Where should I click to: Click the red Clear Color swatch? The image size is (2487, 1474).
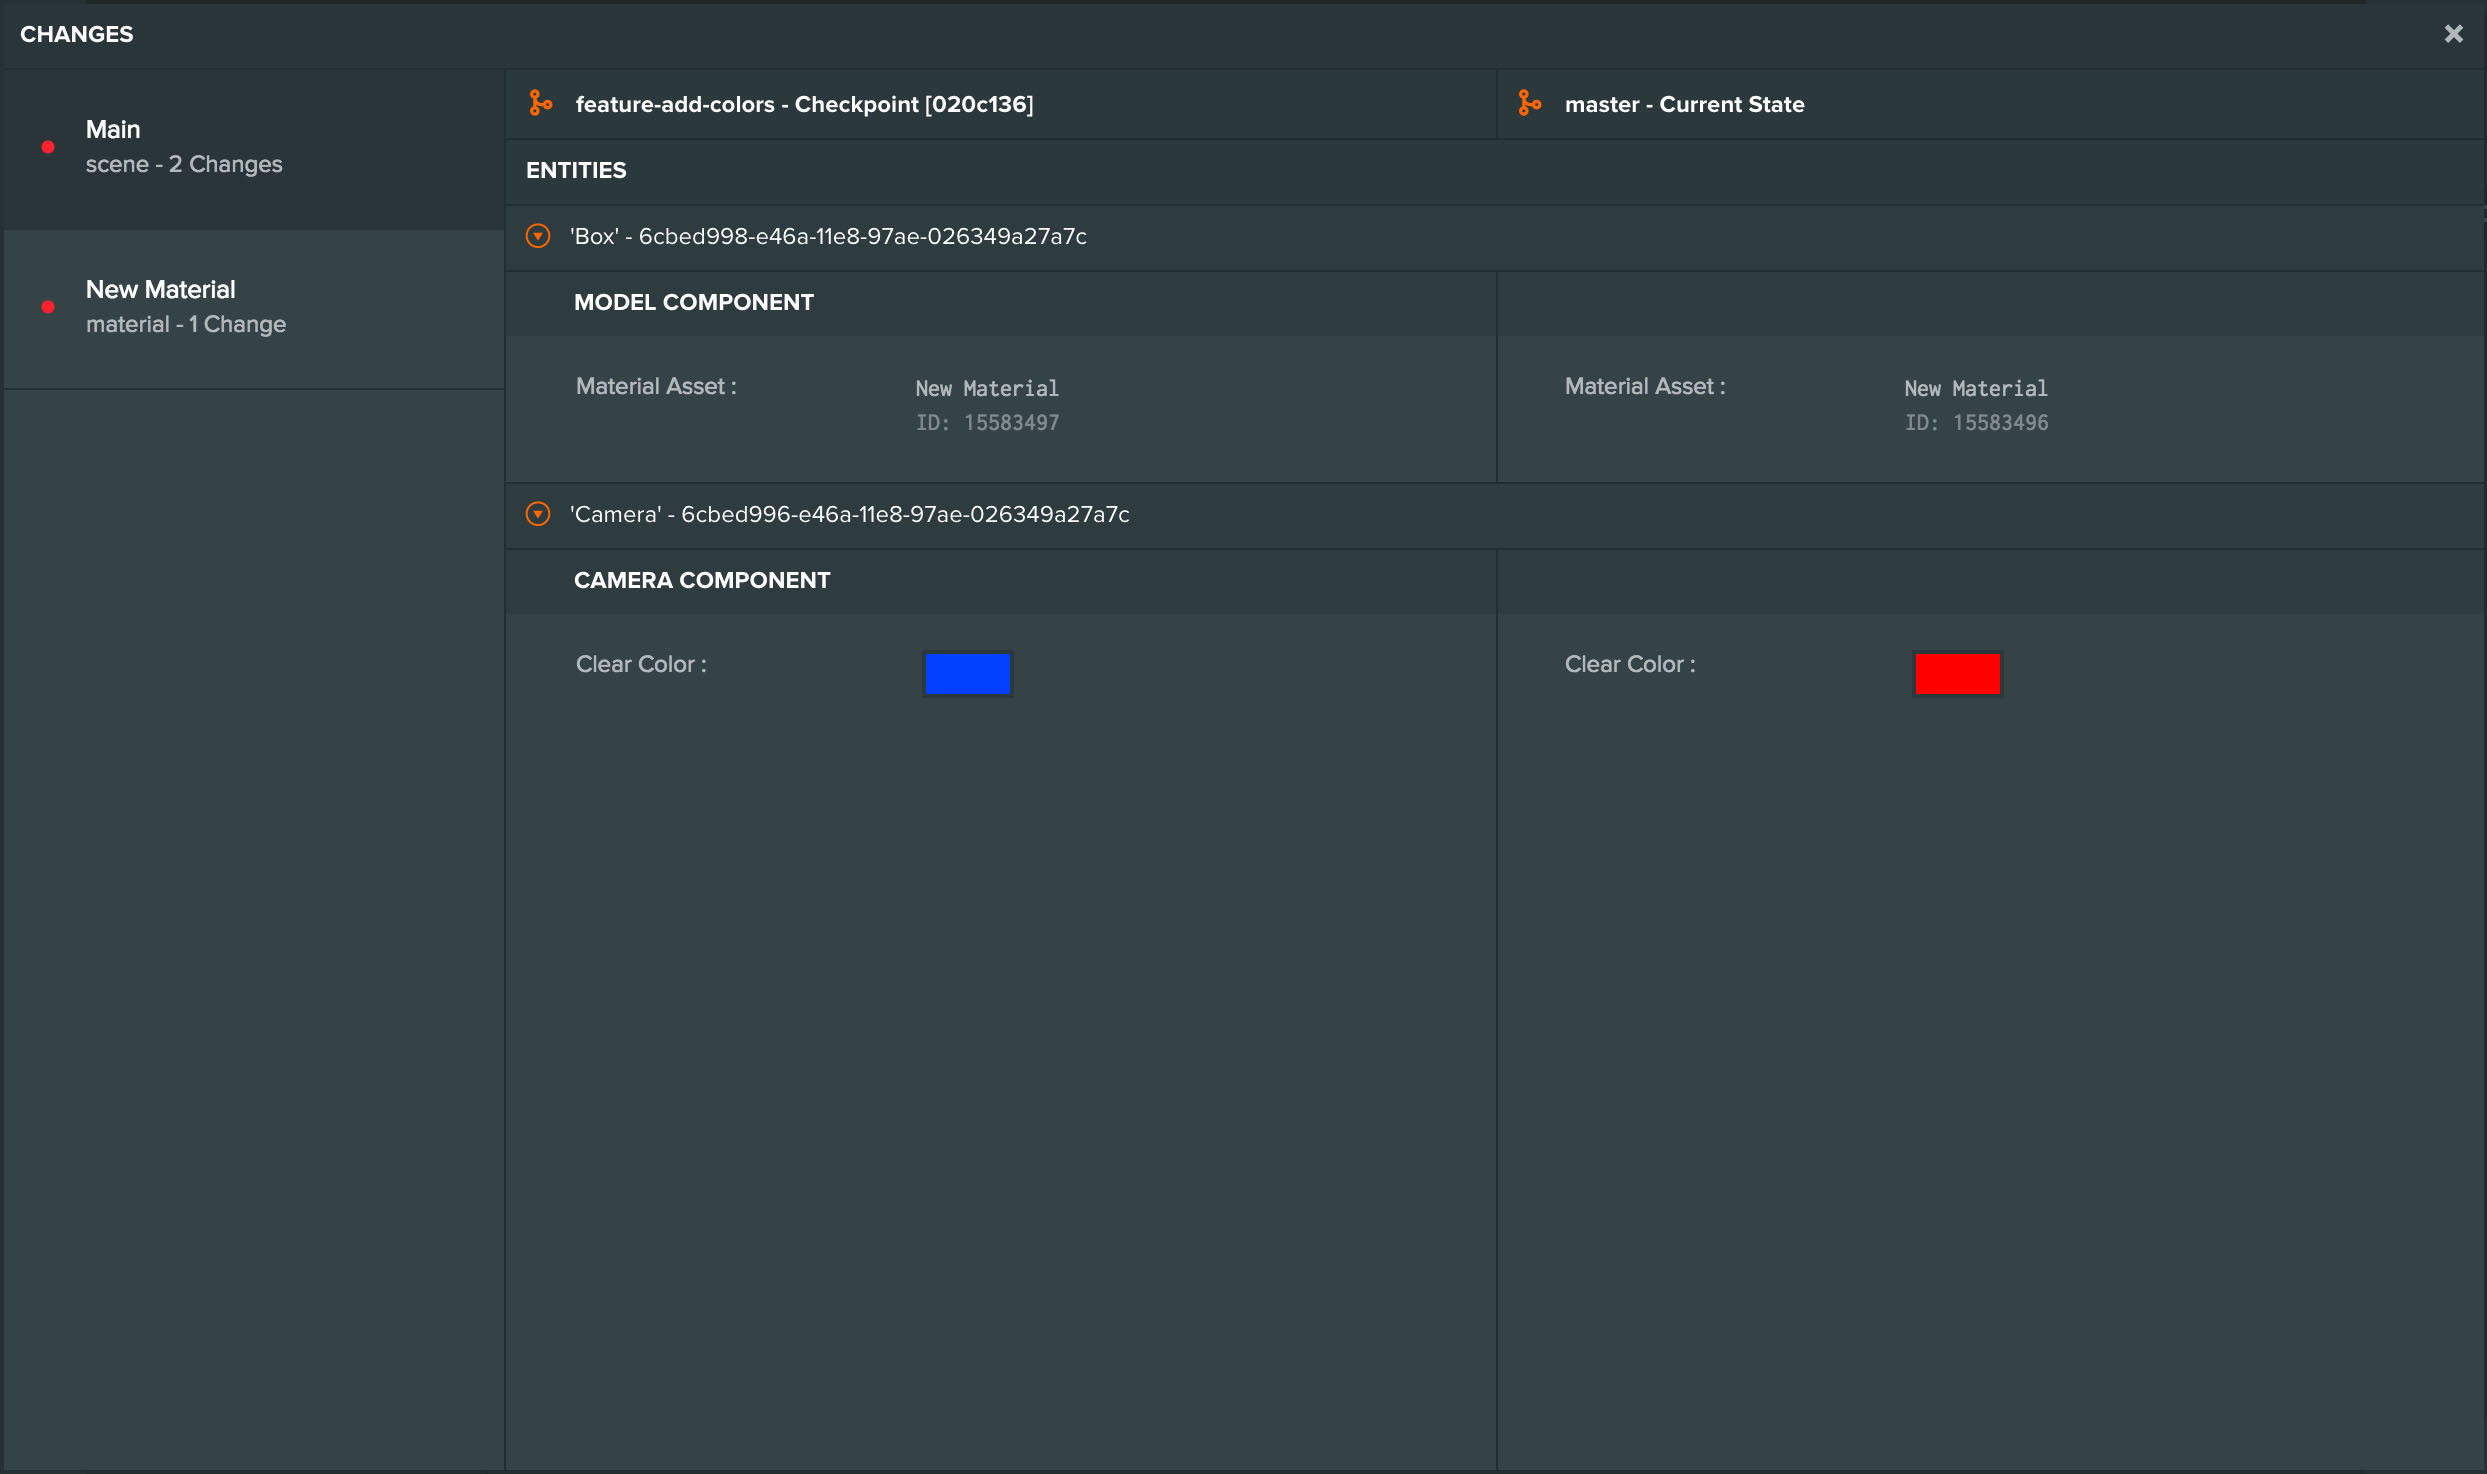coord(1957,673)
